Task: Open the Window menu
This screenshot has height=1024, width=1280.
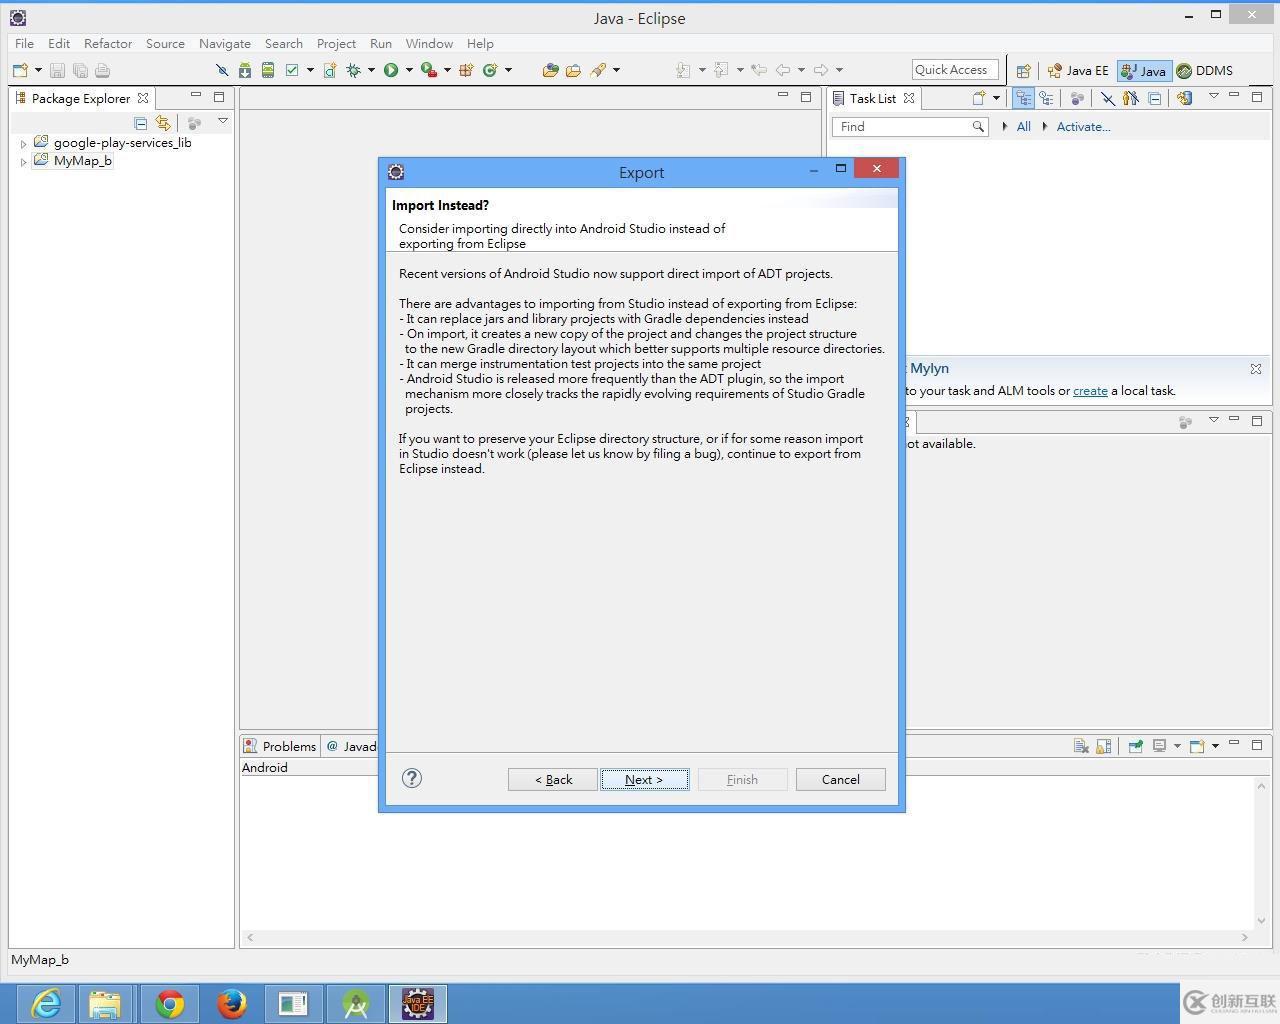Action: [x=429, y=44]
